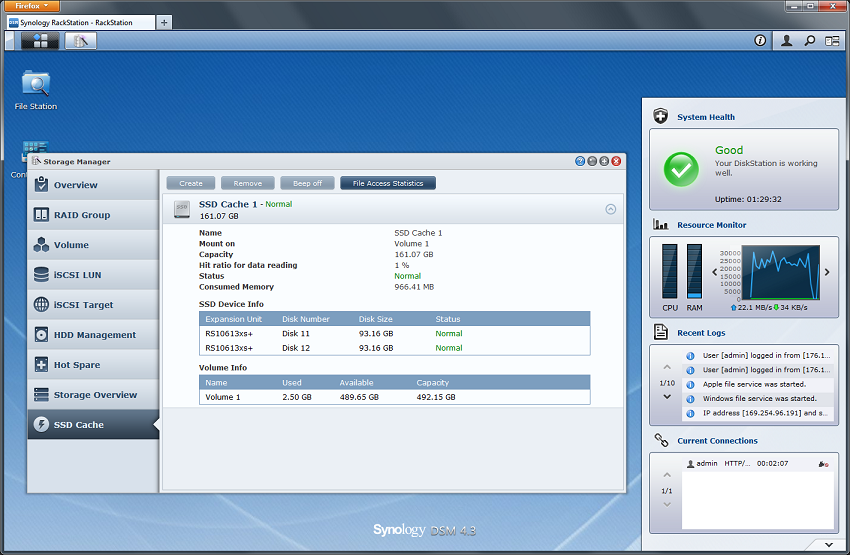850x555 pixels.
Task: Select Volume 1 row in Volume Info
Action: (x=395, y=397)
